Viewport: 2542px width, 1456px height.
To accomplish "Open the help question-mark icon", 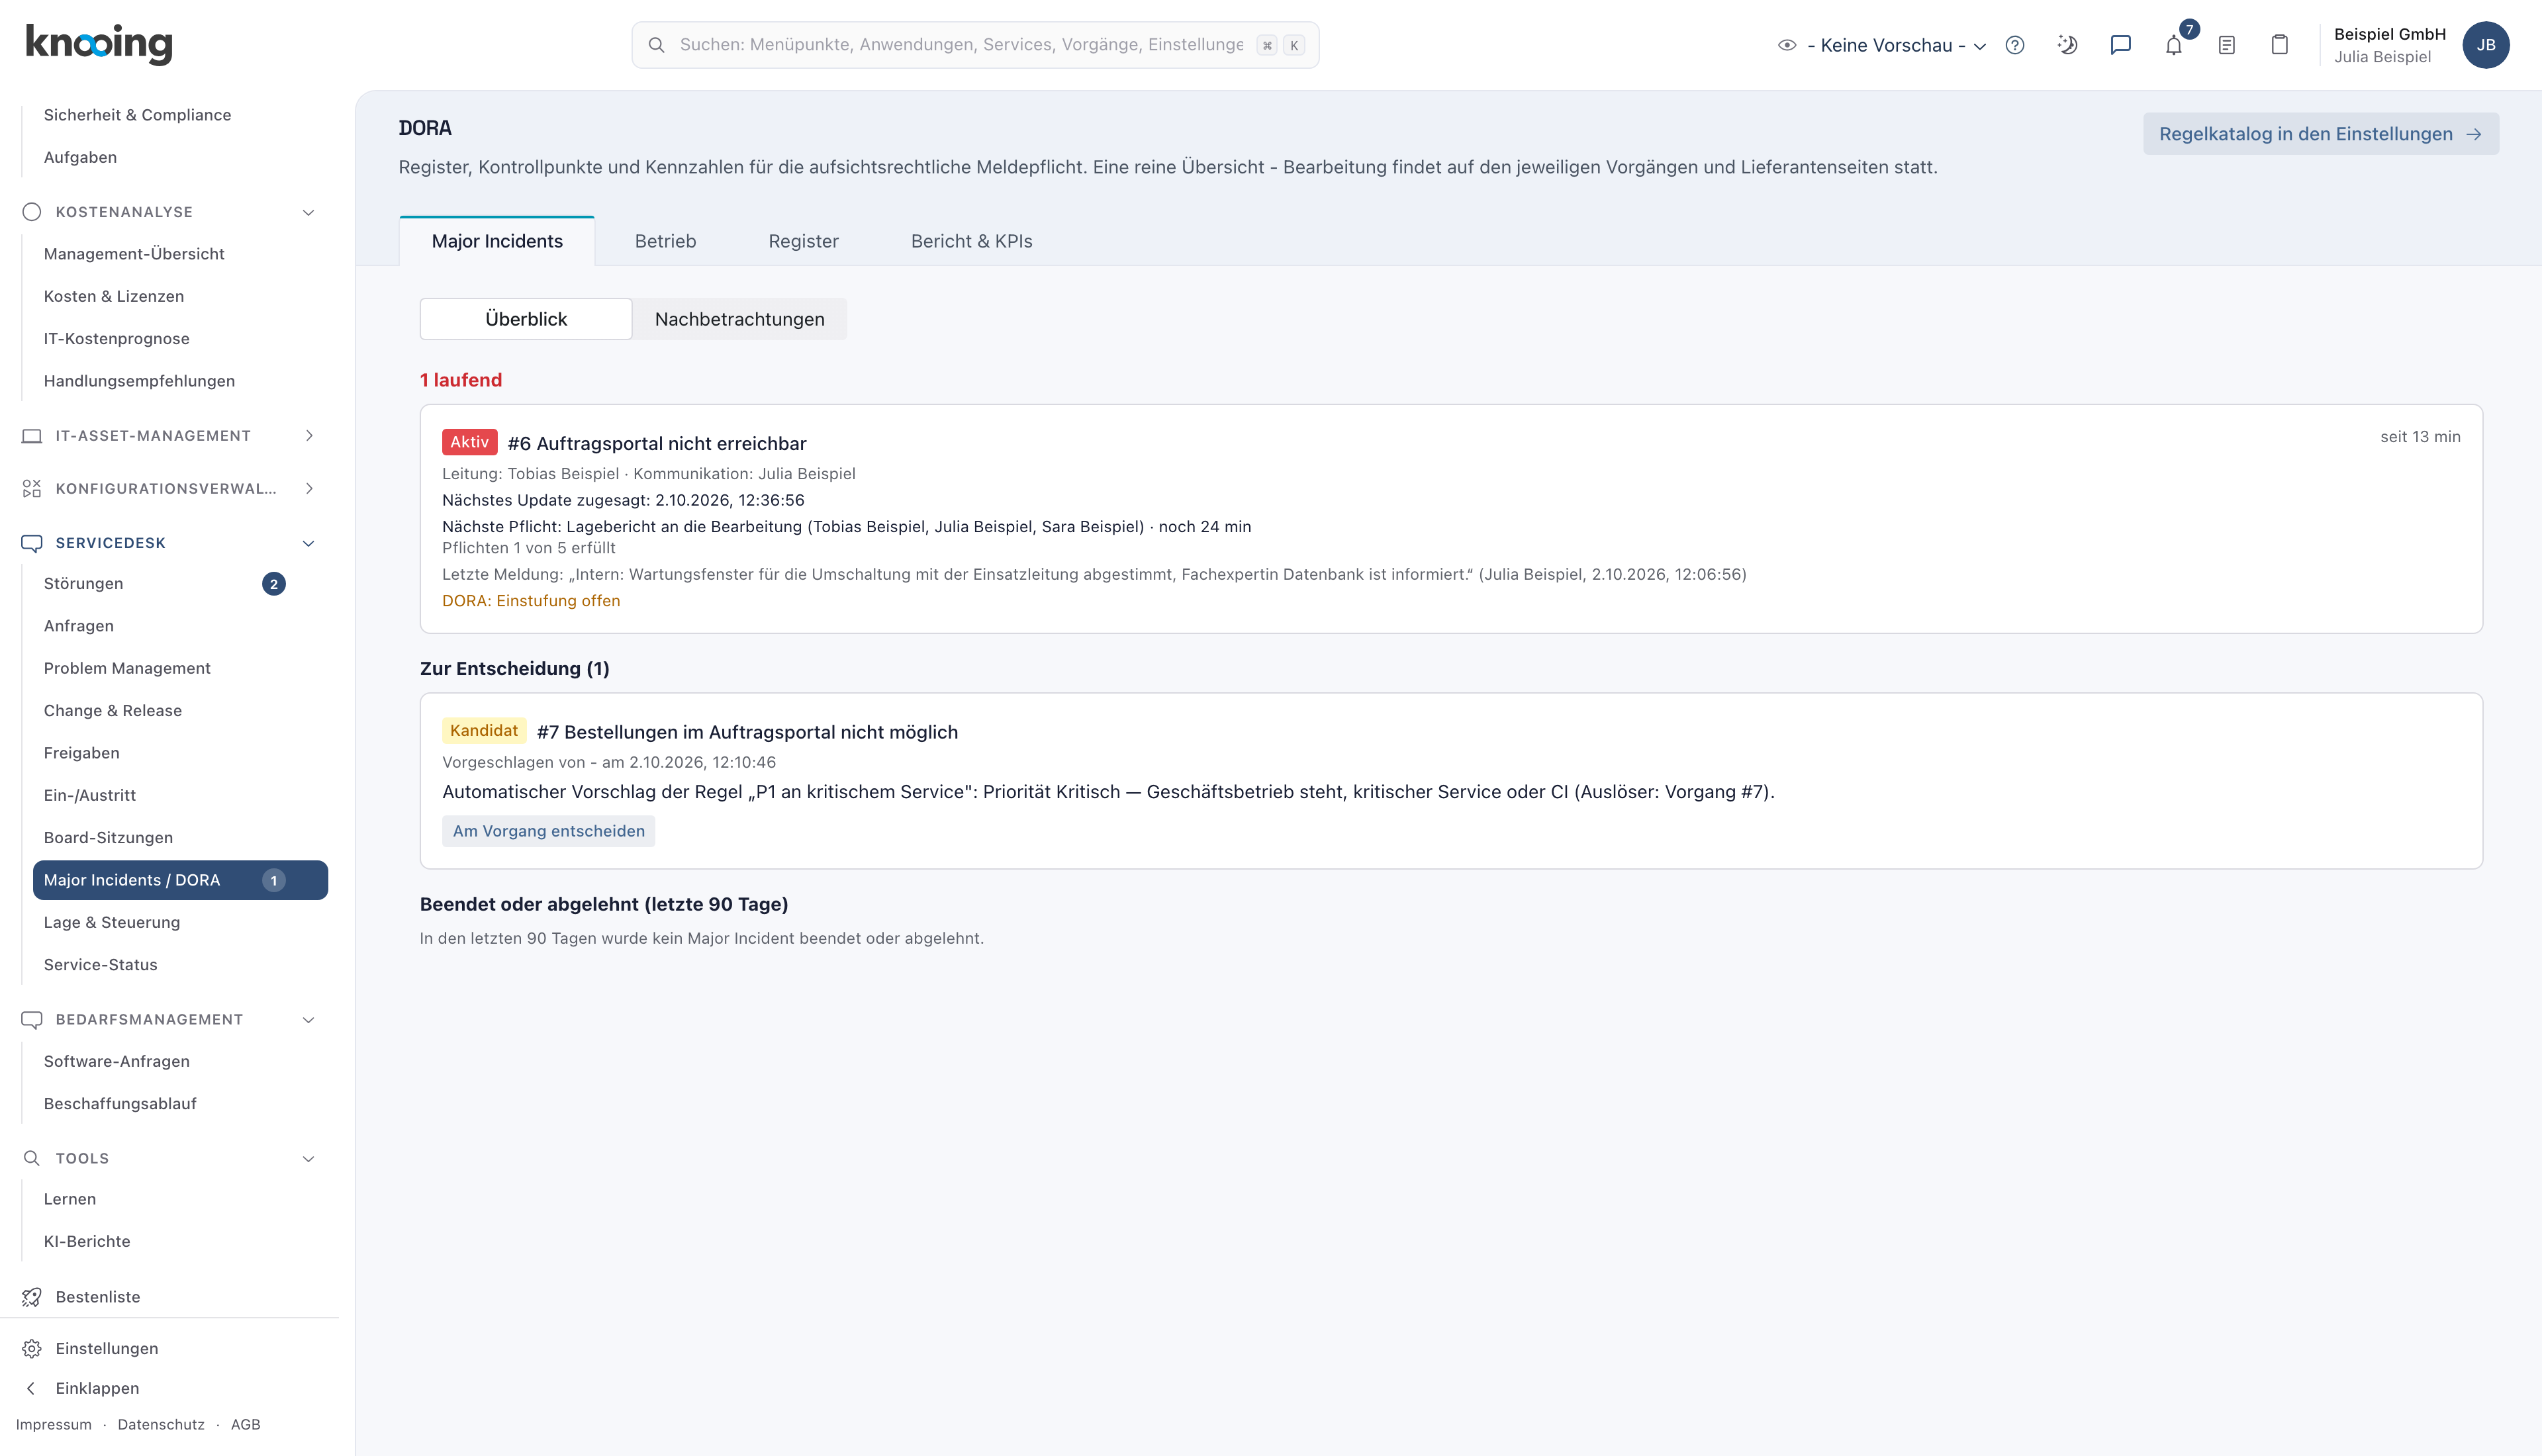I will click(2015, 45).
